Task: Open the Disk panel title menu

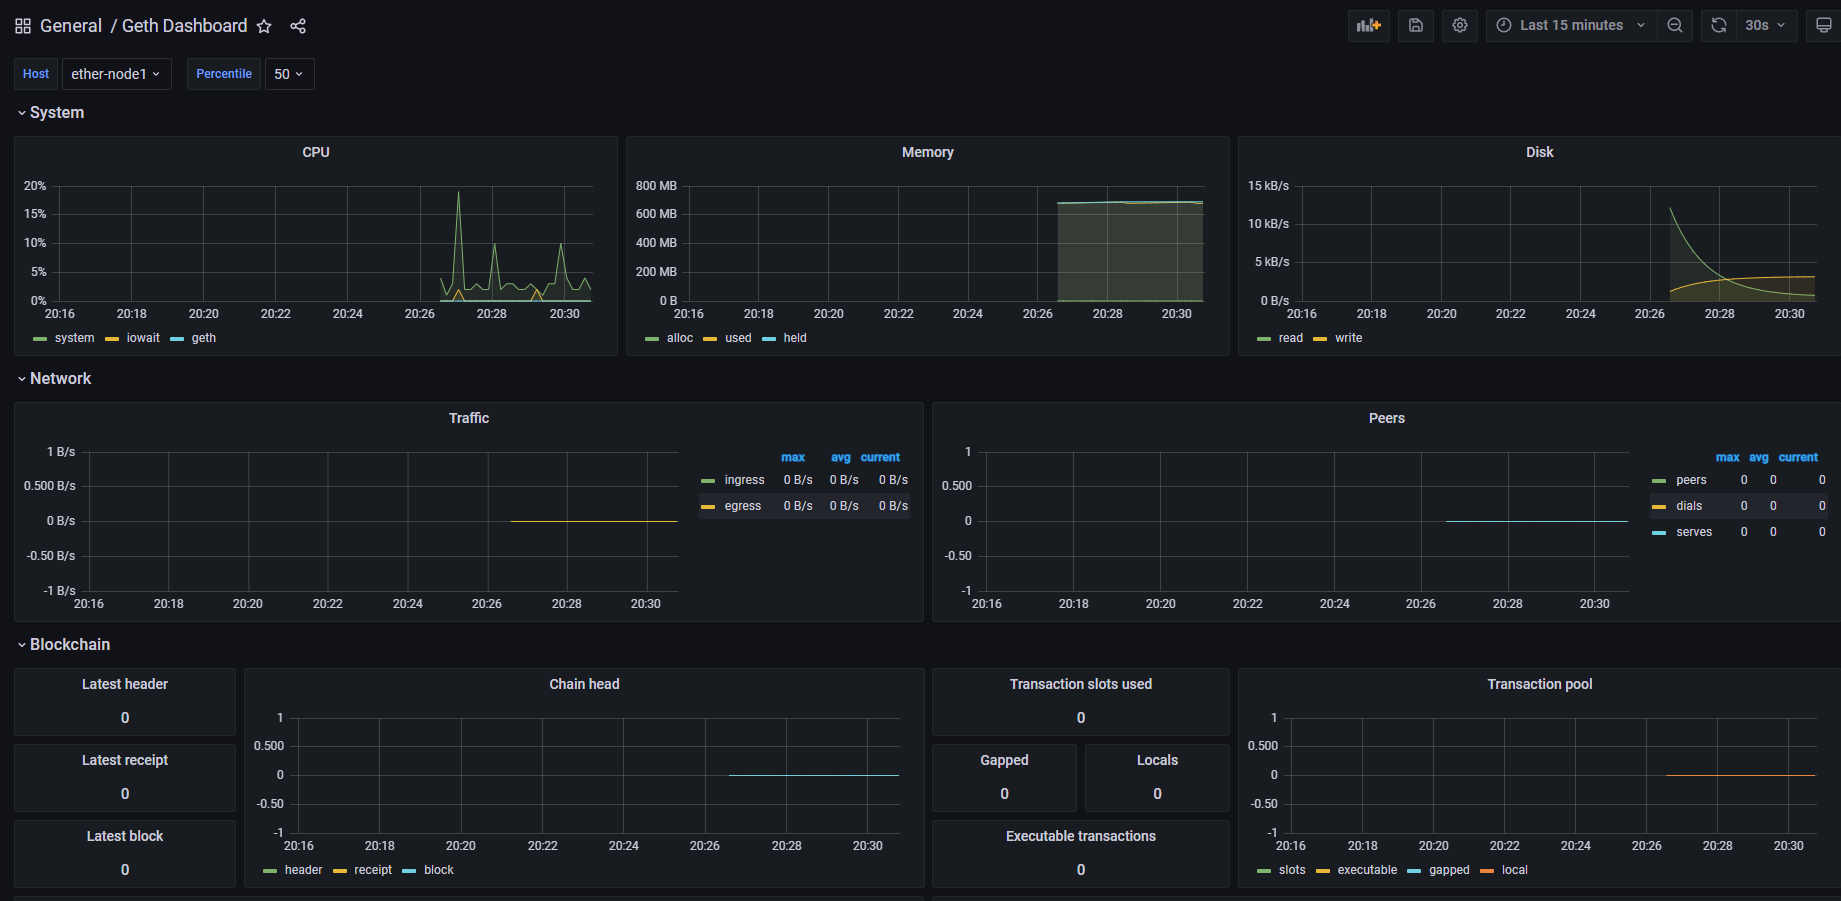Action: (1540, 152)
